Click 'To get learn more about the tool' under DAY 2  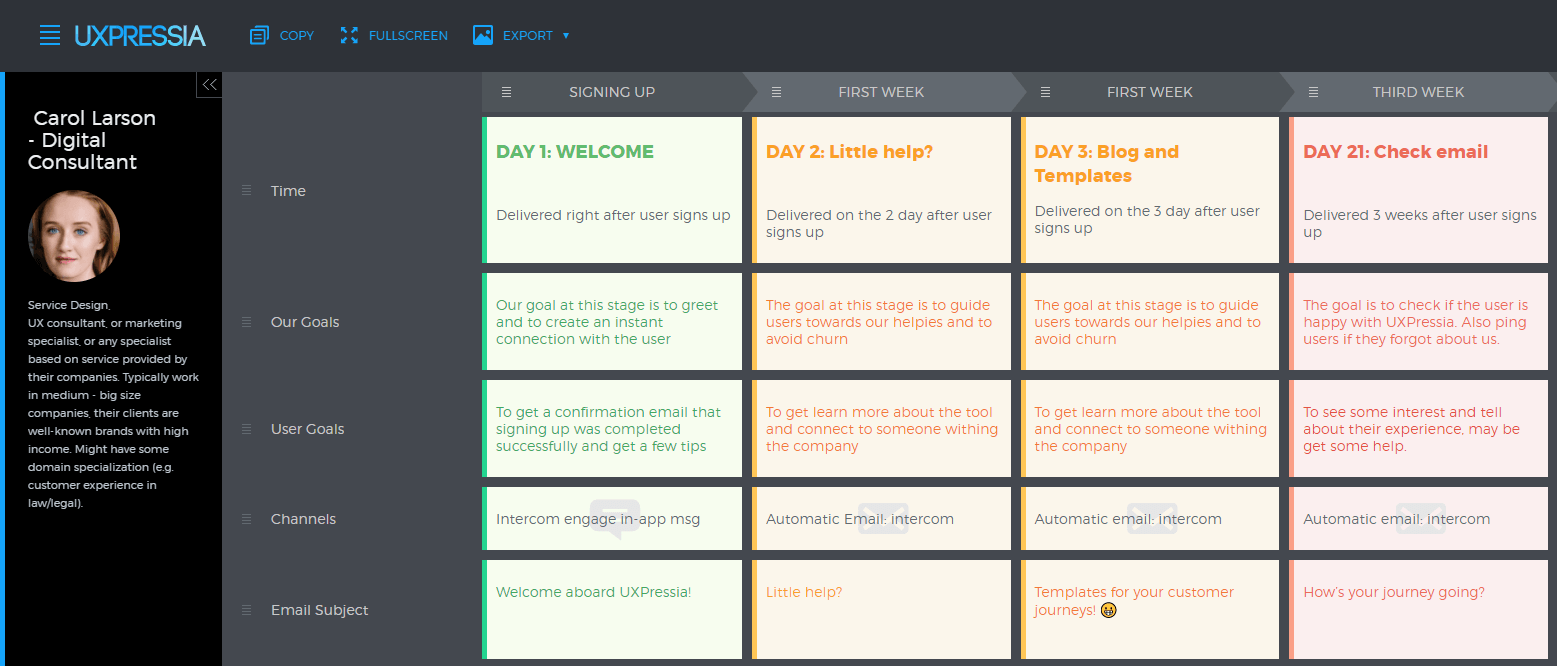pyautogui.click(x=881, y=429)
